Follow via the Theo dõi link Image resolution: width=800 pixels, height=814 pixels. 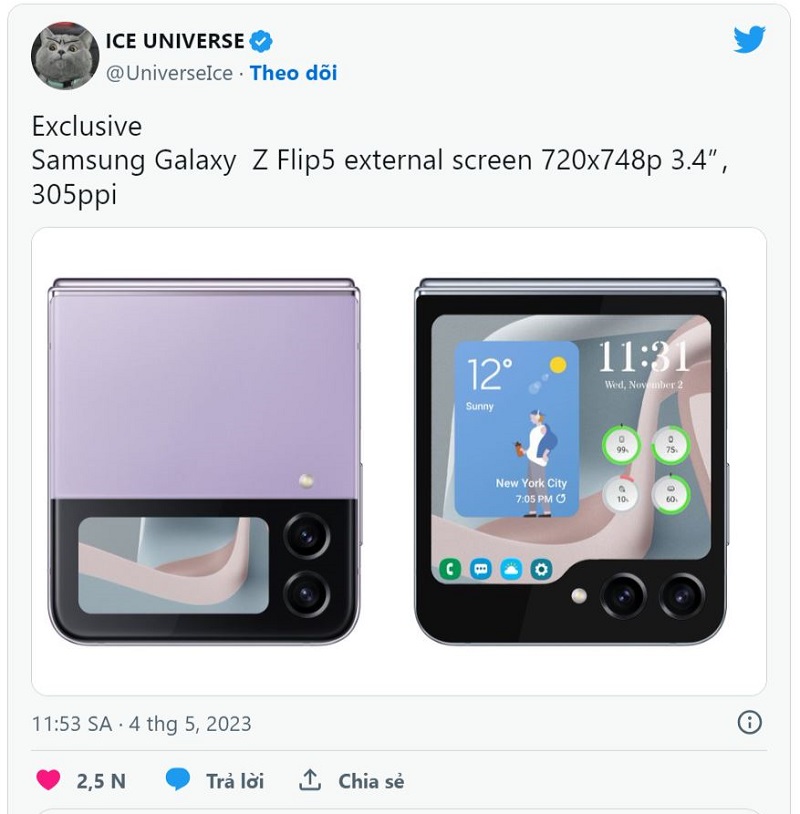[293, 73]
